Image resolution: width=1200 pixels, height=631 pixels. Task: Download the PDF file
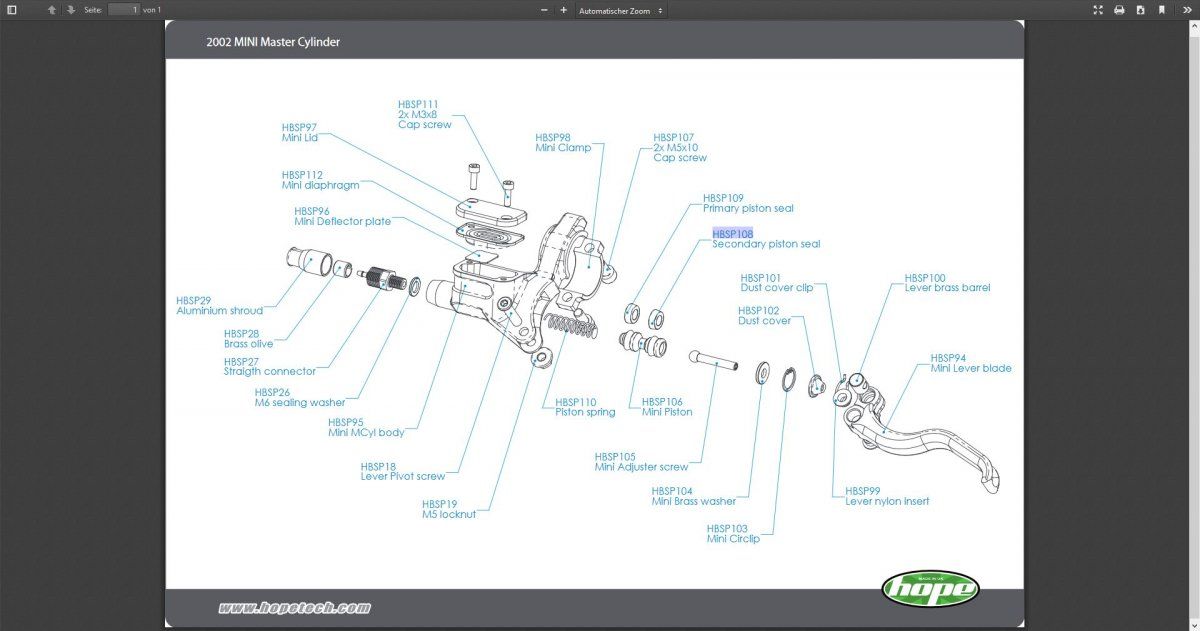[1140, 10]
